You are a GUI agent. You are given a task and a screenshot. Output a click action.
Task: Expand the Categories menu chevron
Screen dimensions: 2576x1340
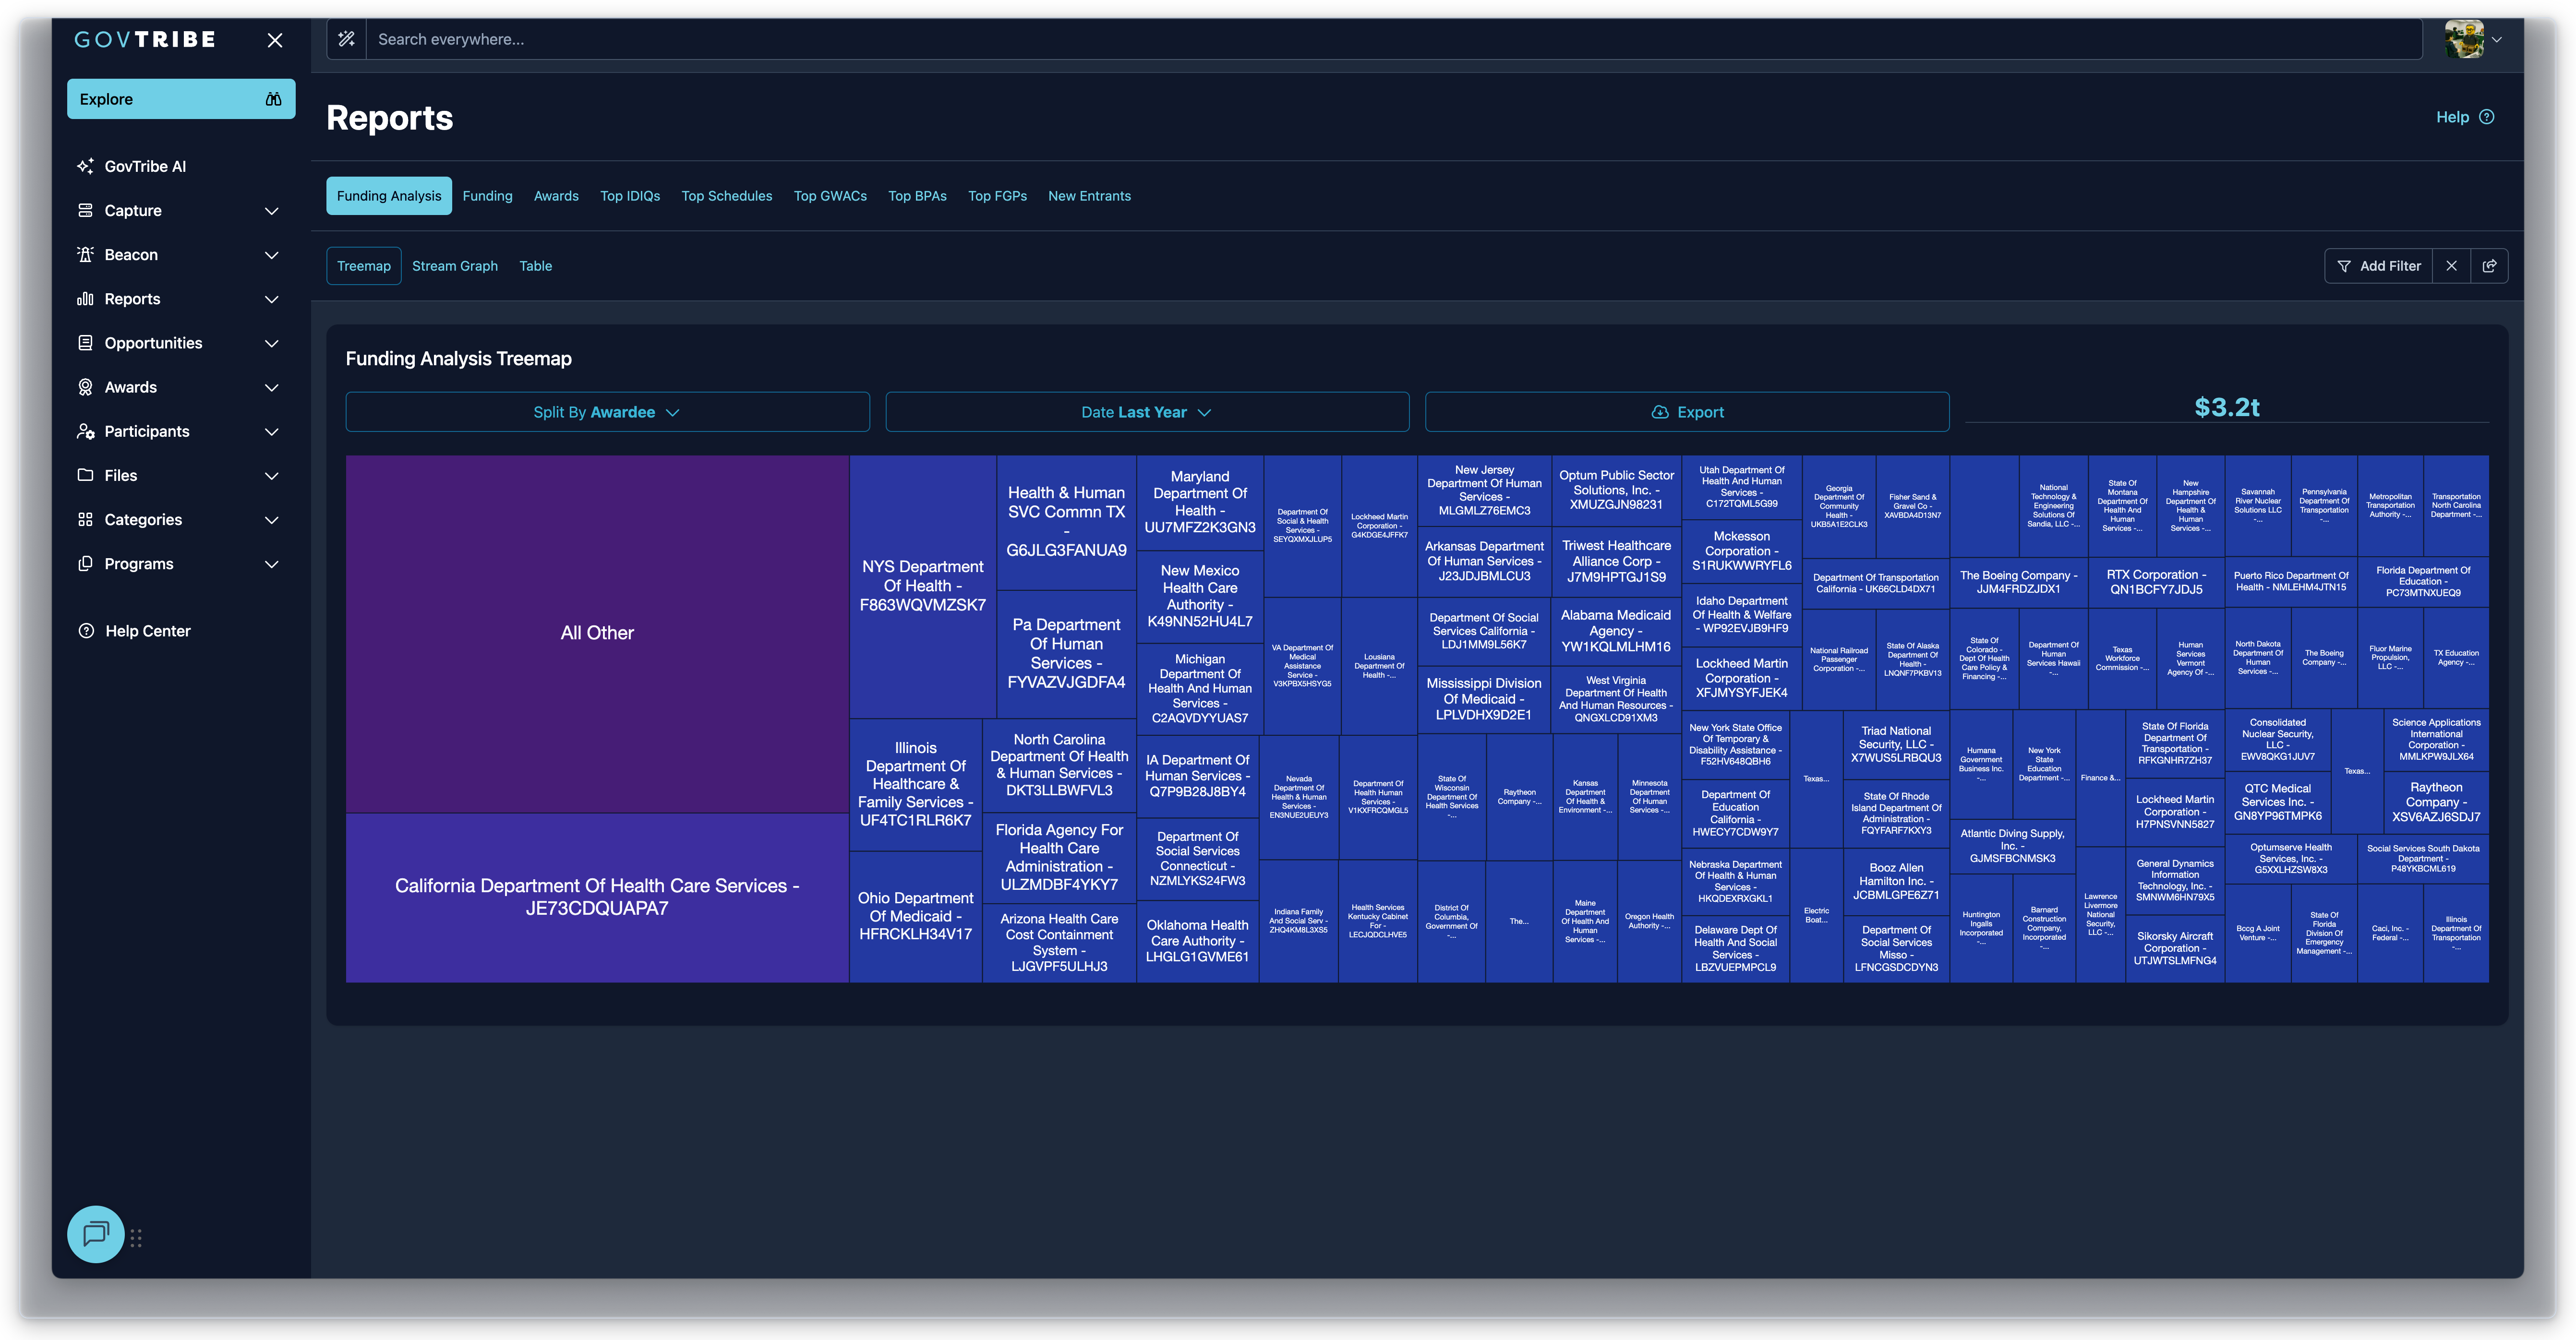point(271,520)
